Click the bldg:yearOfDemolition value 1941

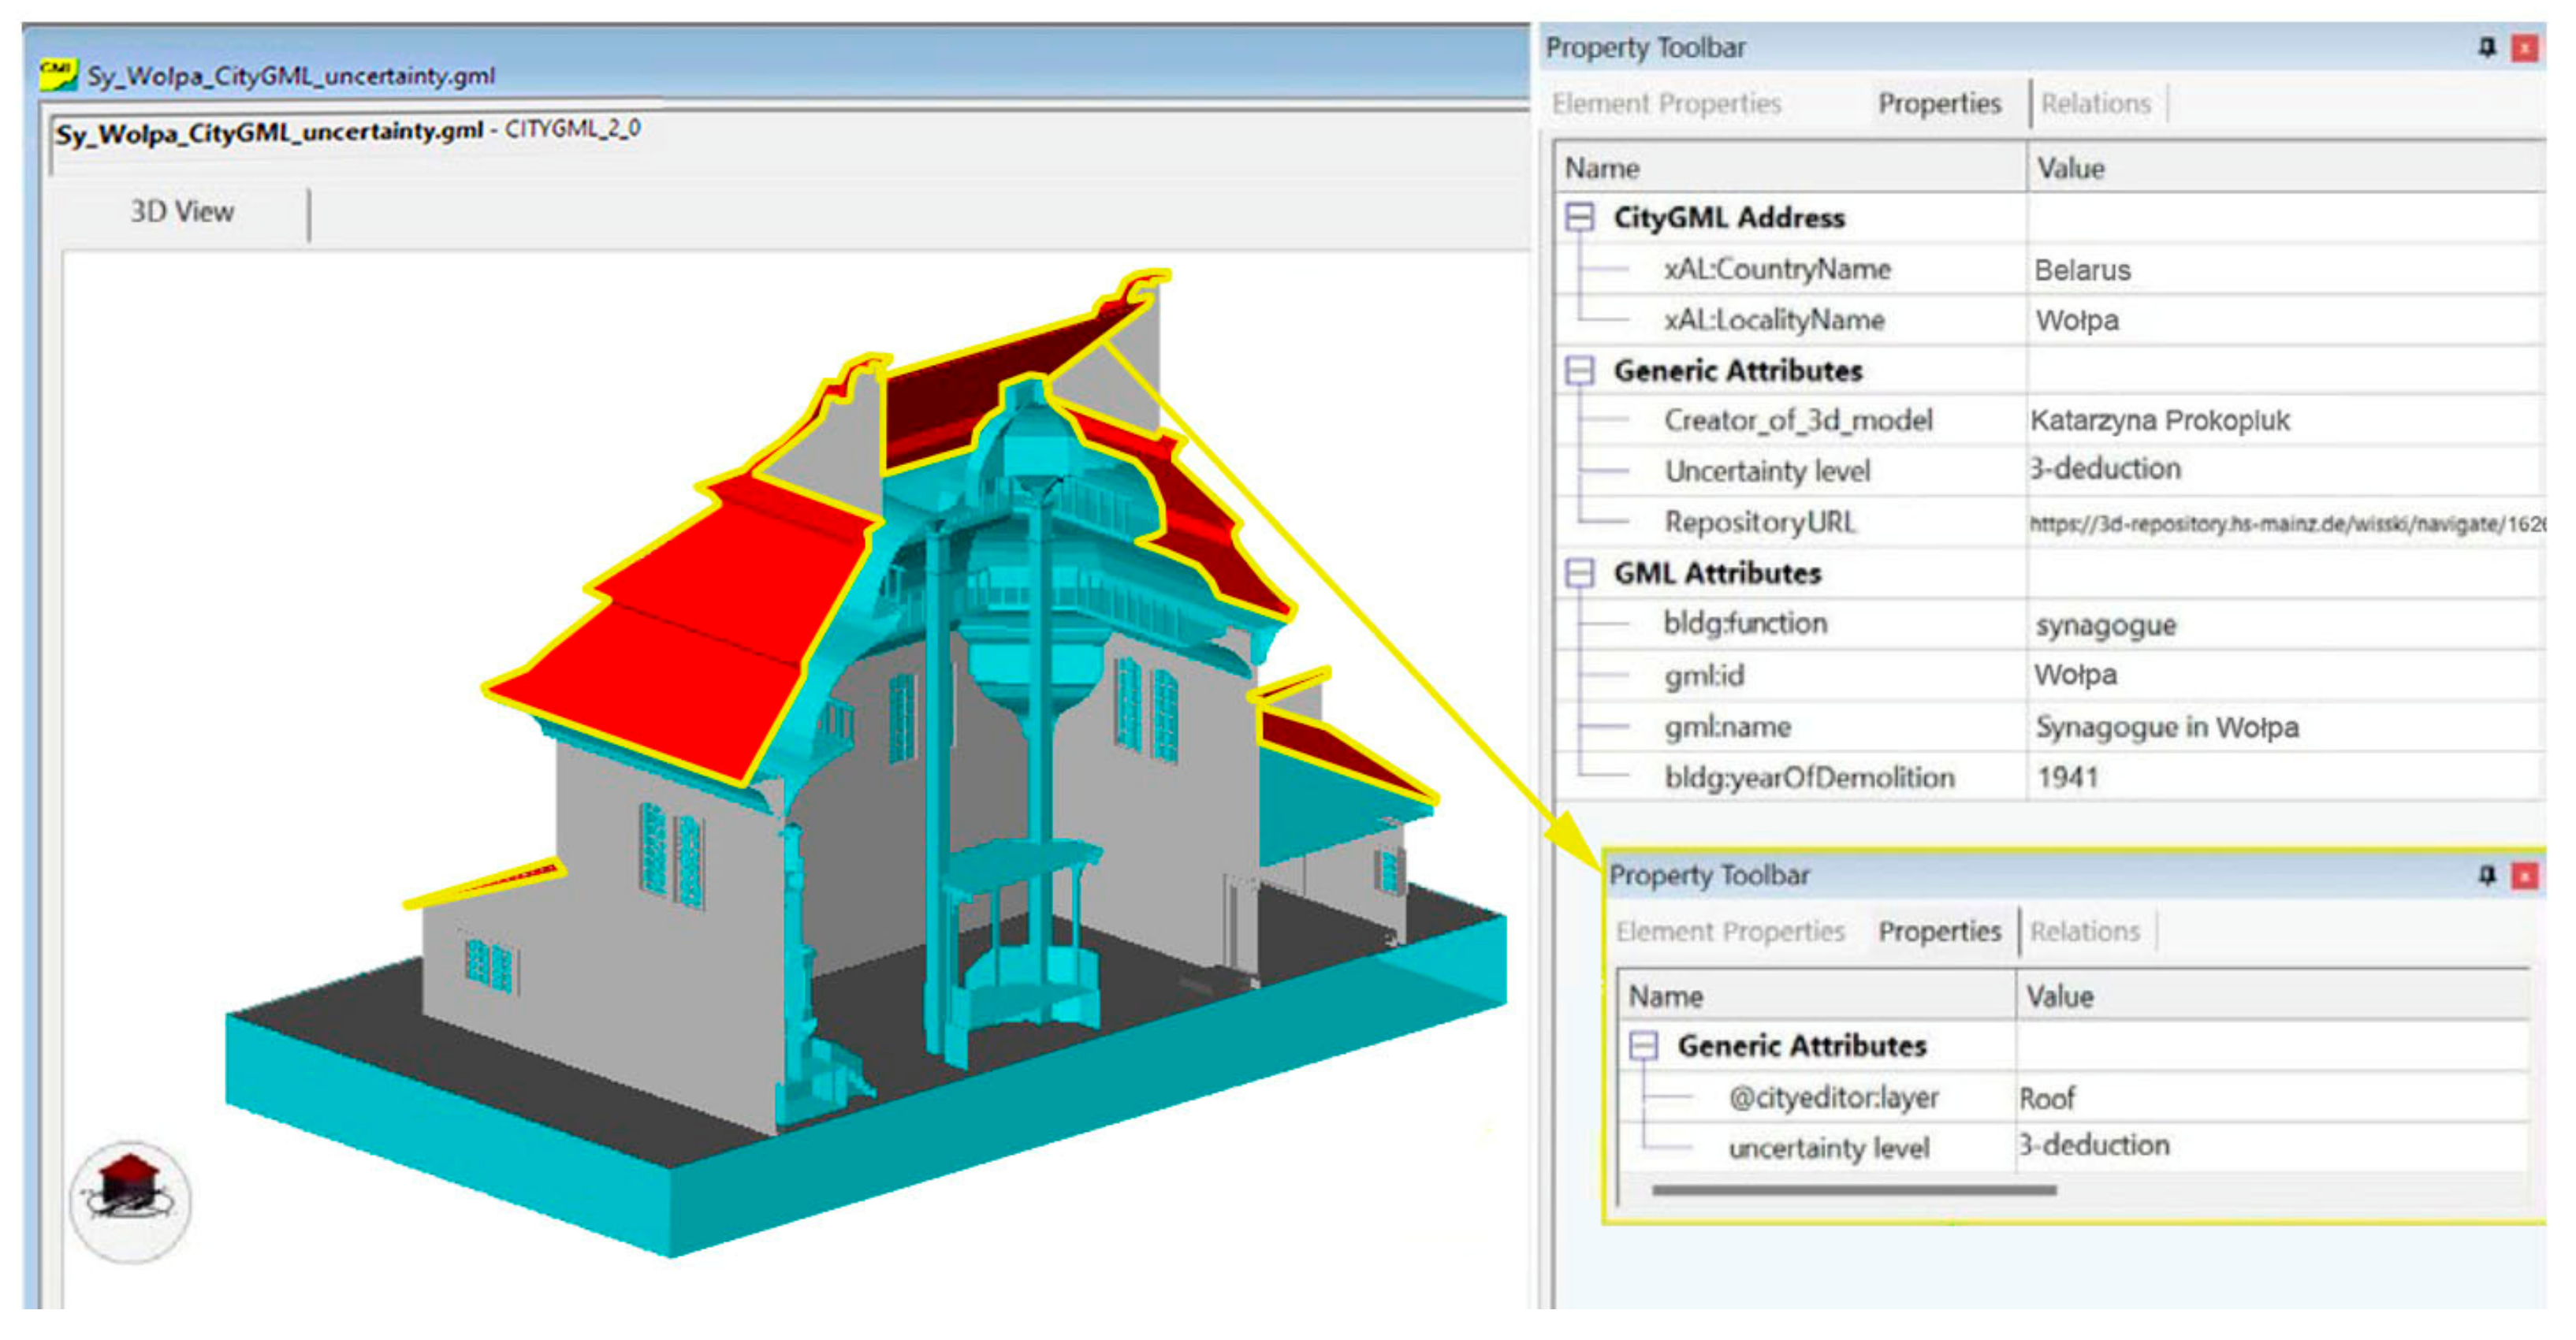2067,777
